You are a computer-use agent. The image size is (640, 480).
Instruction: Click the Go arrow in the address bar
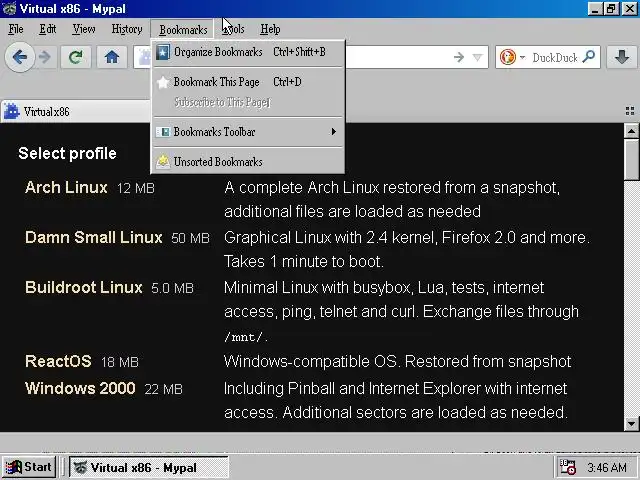(x=459, y=57)
